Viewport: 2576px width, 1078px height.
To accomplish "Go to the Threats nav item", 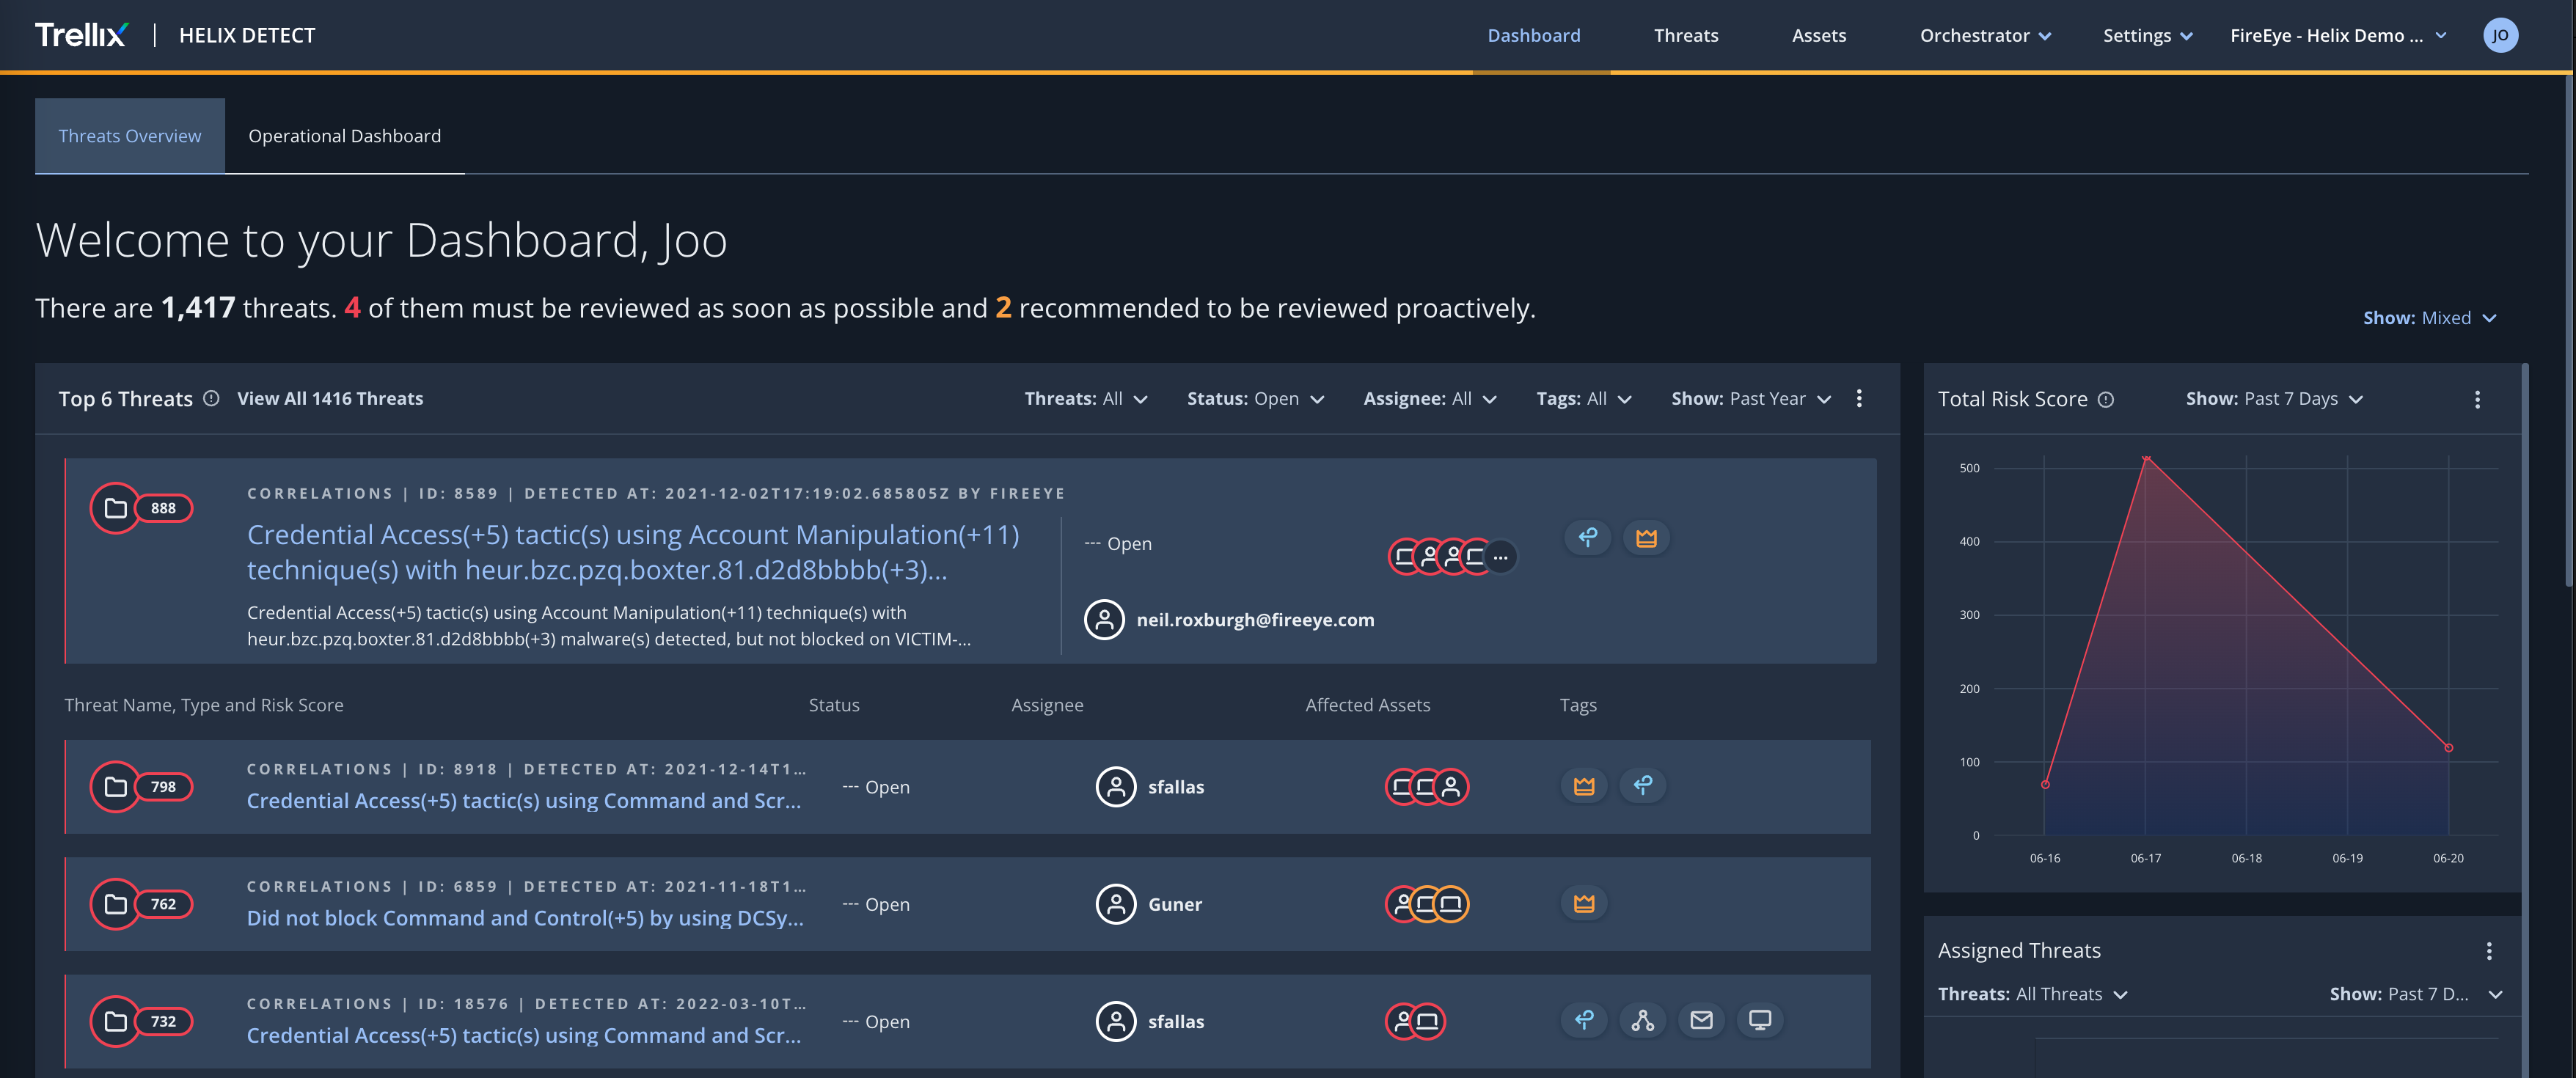I will point(1686,35).
